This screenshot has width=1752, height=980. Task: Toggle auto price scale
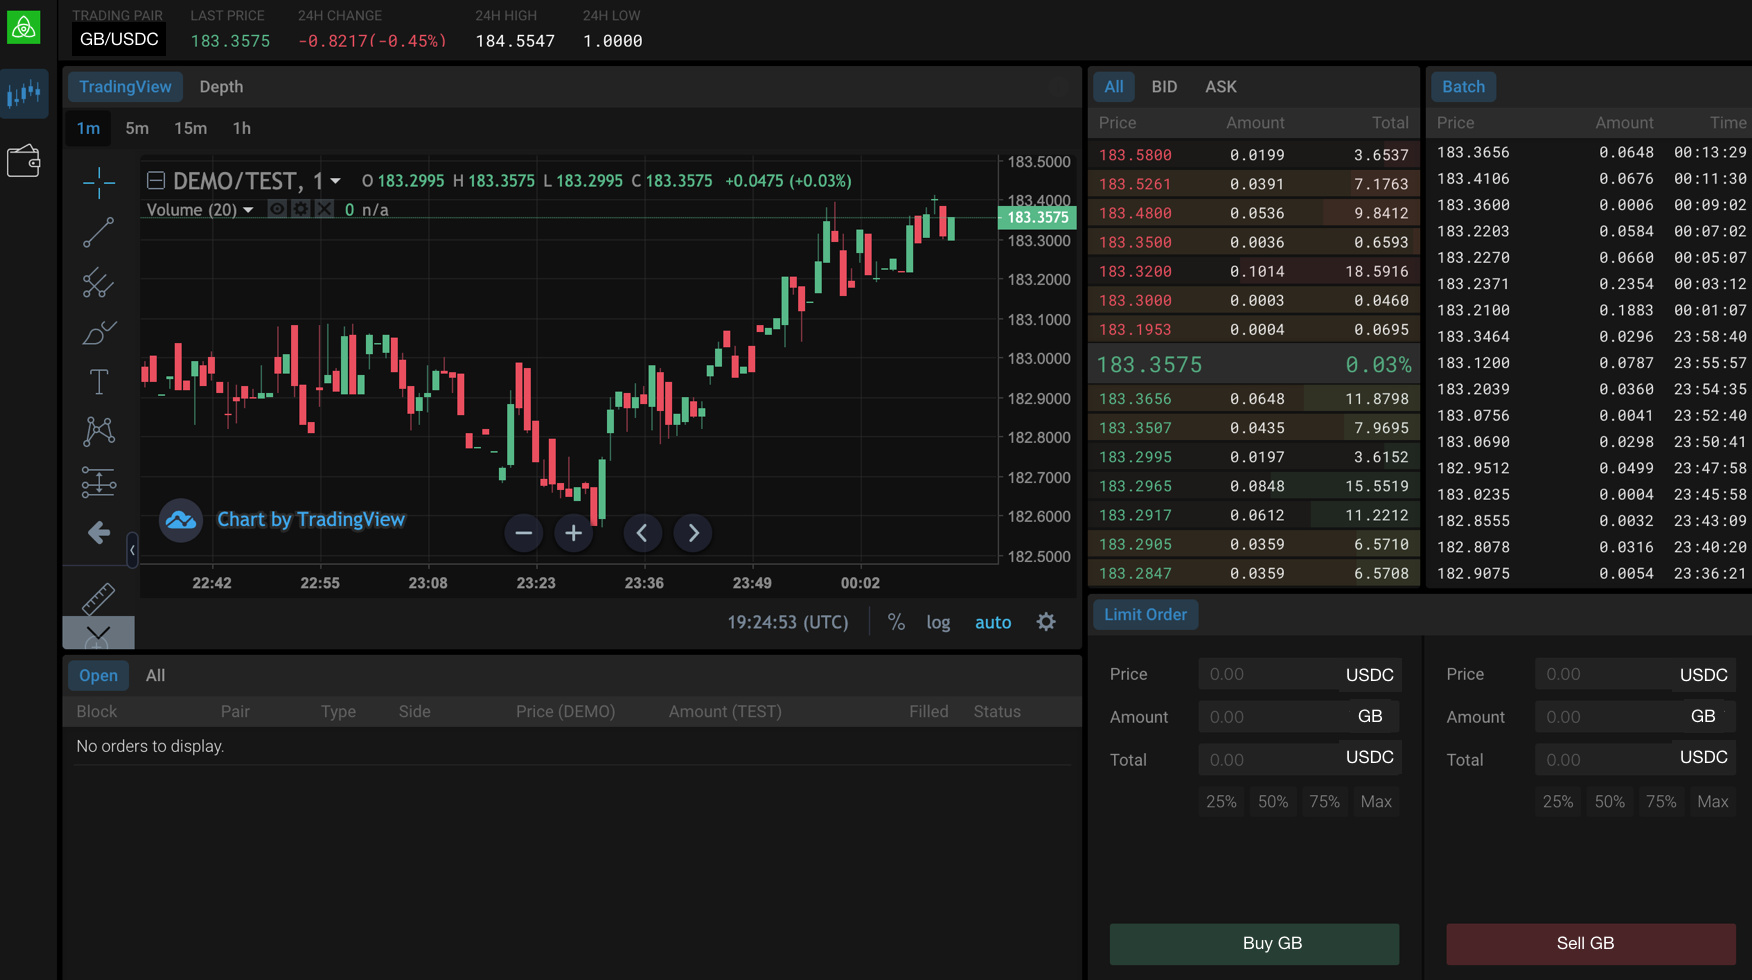coord(993,622)
